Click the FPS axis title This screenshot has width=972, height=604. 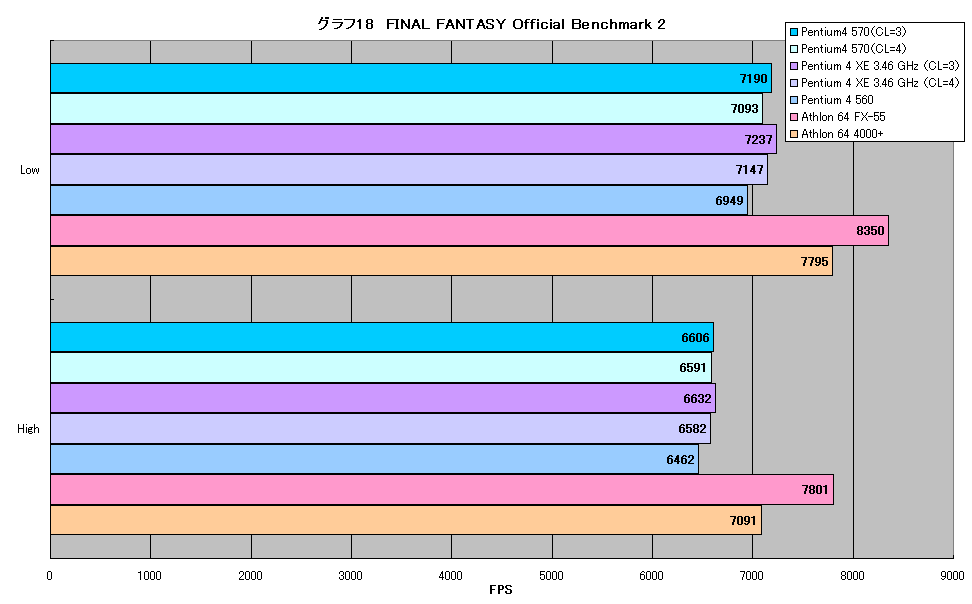tap(501, 590)
